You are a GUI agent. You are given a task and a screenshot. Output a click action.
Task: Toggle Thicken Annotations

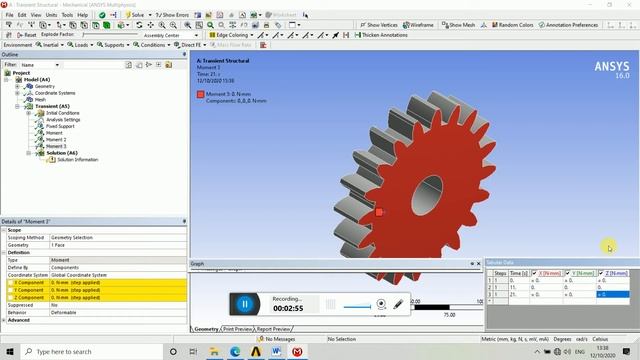381,35
